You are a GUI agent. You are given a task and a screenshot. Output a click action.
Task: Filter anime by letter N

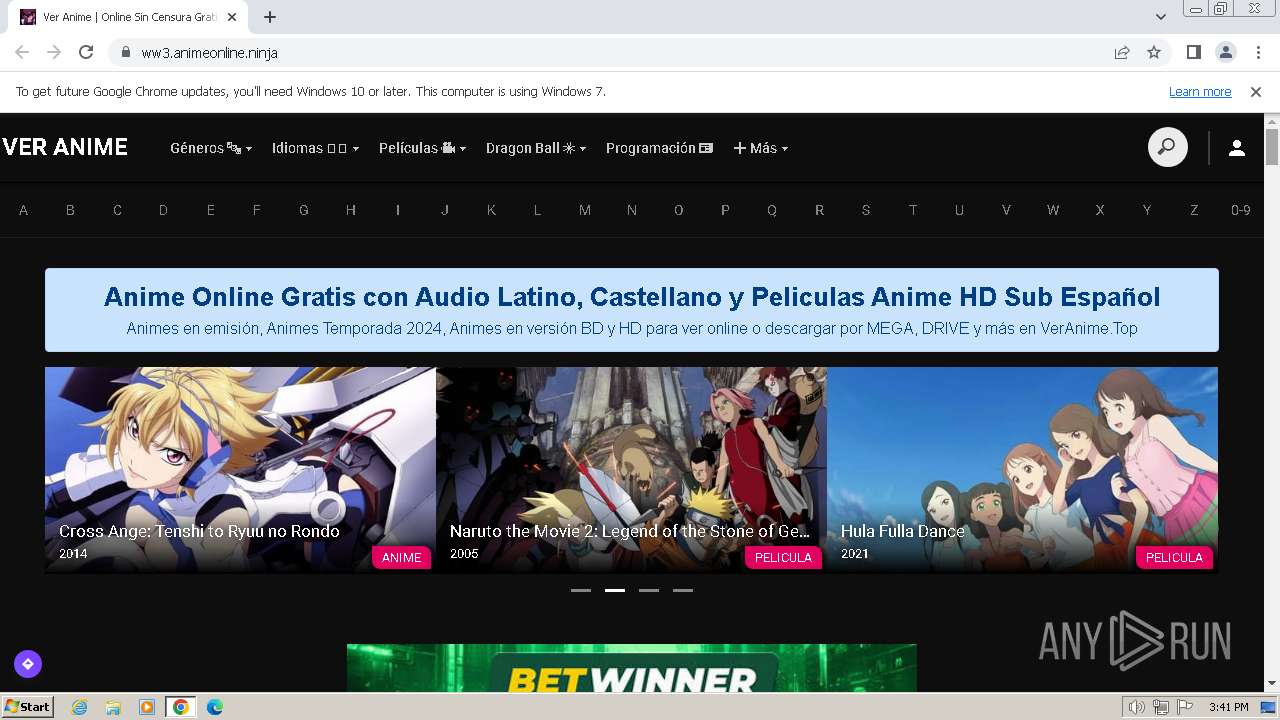point(632,210)
